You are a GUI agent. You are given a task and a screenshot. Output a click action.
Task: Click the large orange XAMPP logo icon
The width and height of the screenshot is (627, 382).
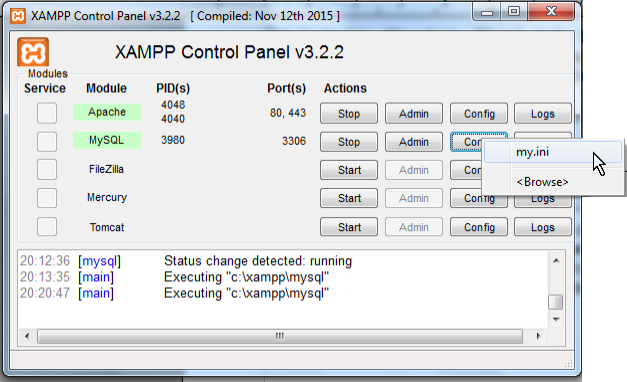point(33,52)
